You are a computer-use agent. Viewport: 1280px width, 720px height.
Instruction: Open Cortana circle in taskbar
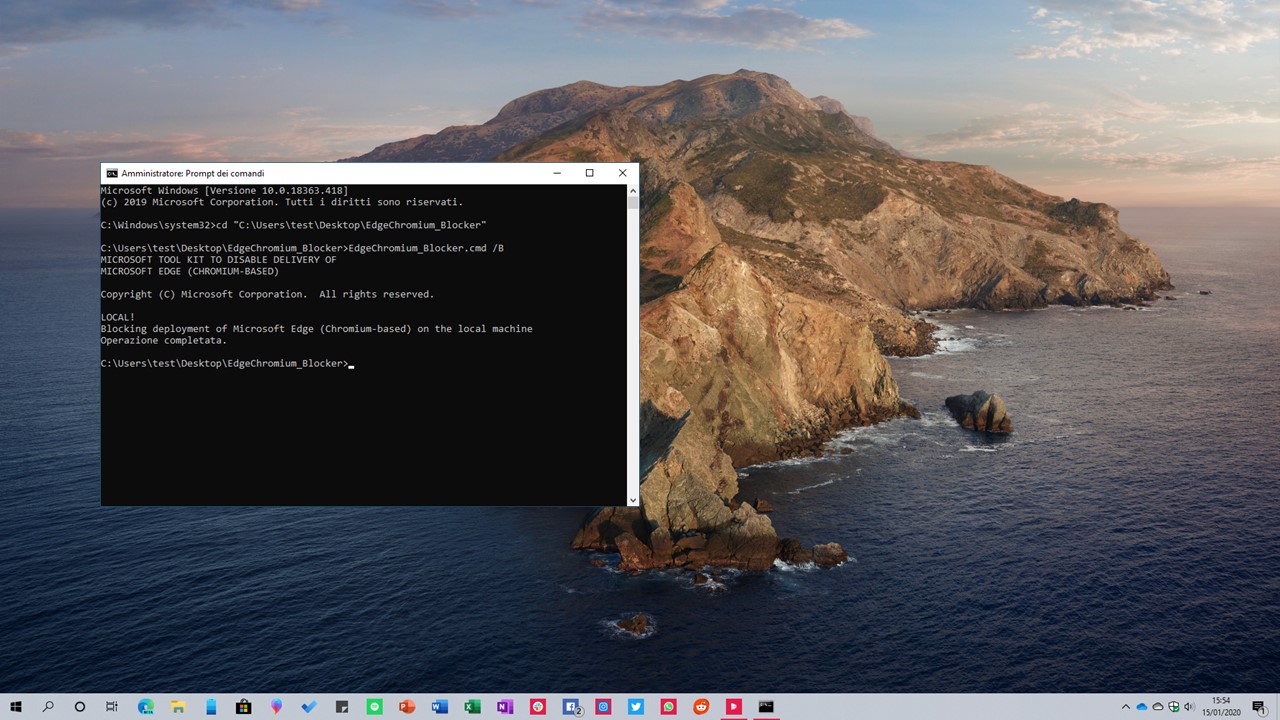(x=80, y=706)
